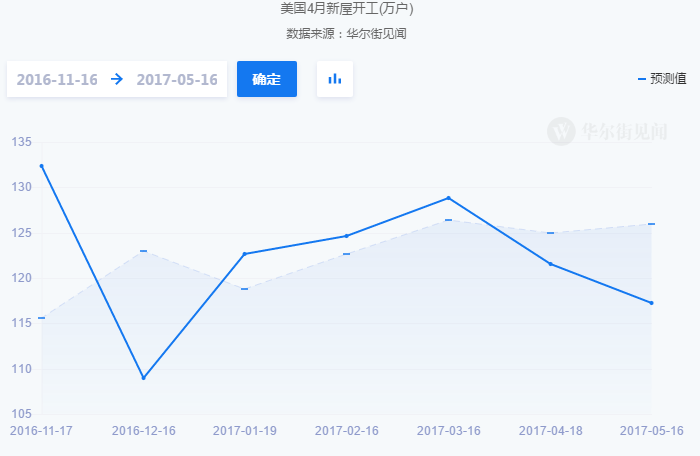This screenshot has height=456, width=700.
Task: Click x-axis label 2017-03-16
Action: point(449,431)
